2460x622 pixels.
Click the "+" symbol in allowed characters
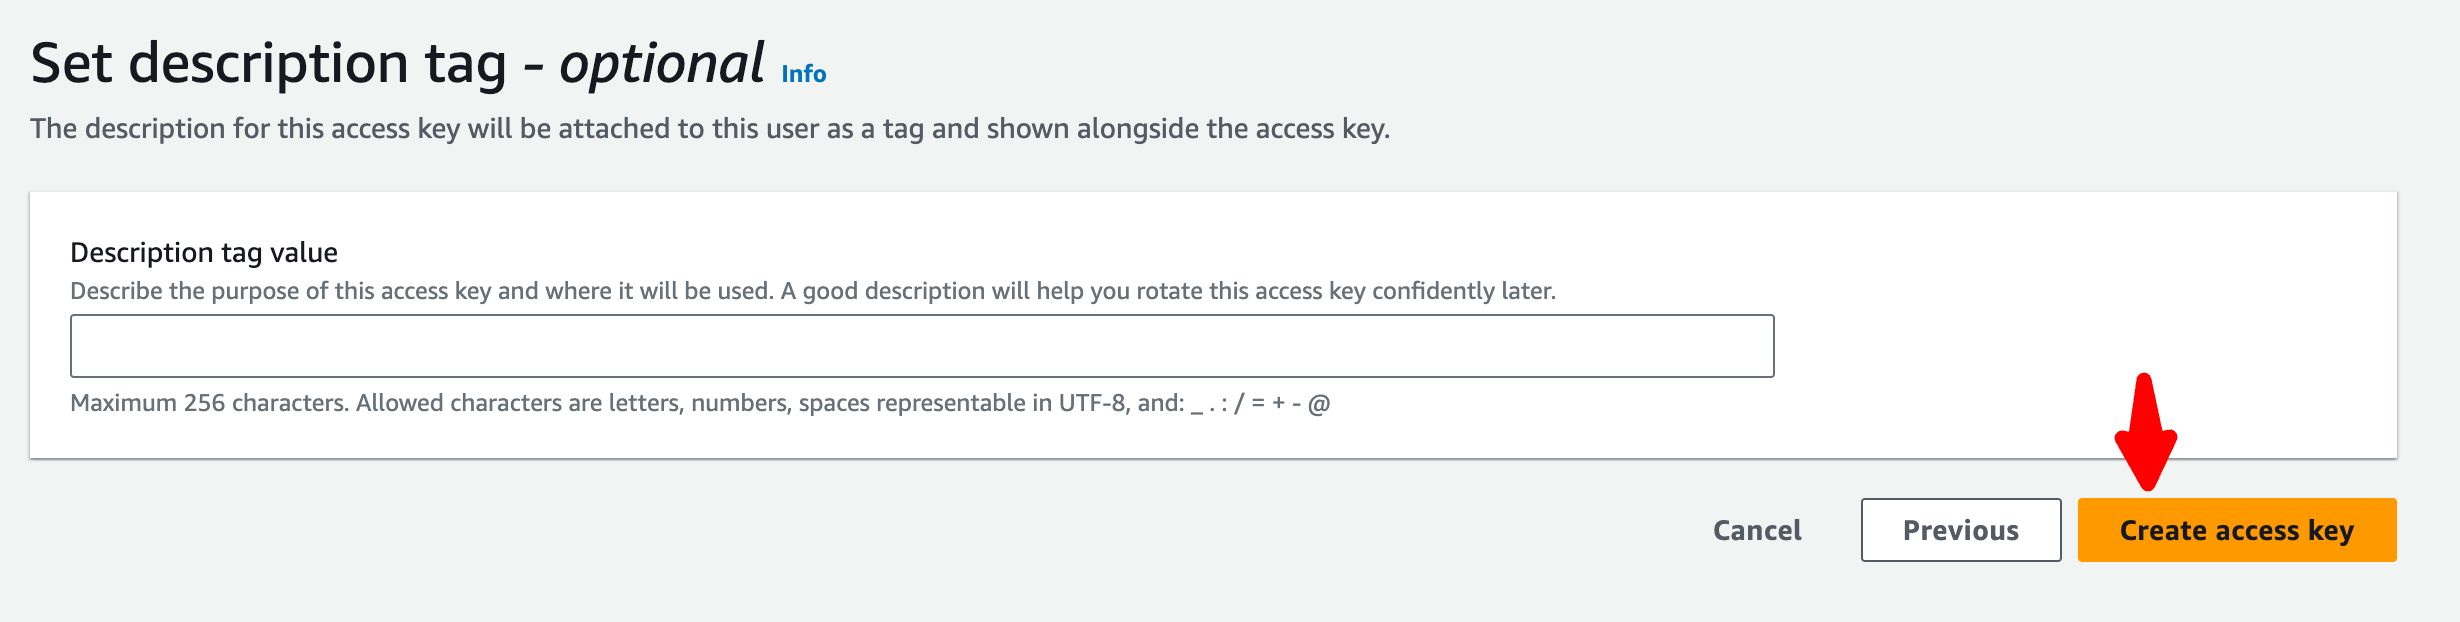click(1278, 404)
